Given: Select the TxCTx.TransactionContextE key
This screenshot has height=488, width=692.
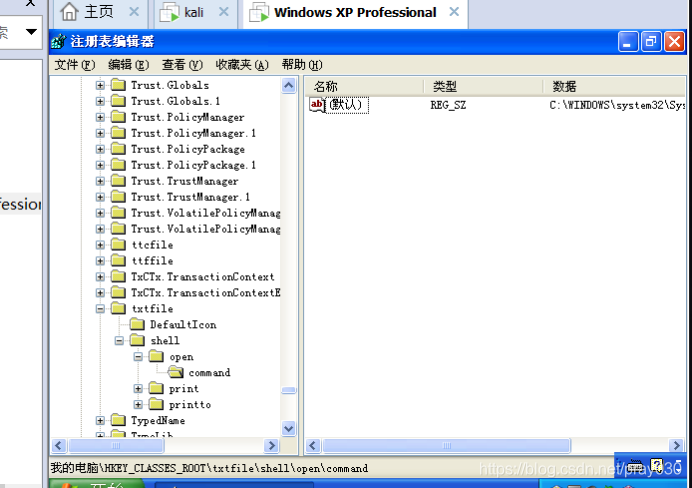Looking at the screenshot, I should (206, 293).
